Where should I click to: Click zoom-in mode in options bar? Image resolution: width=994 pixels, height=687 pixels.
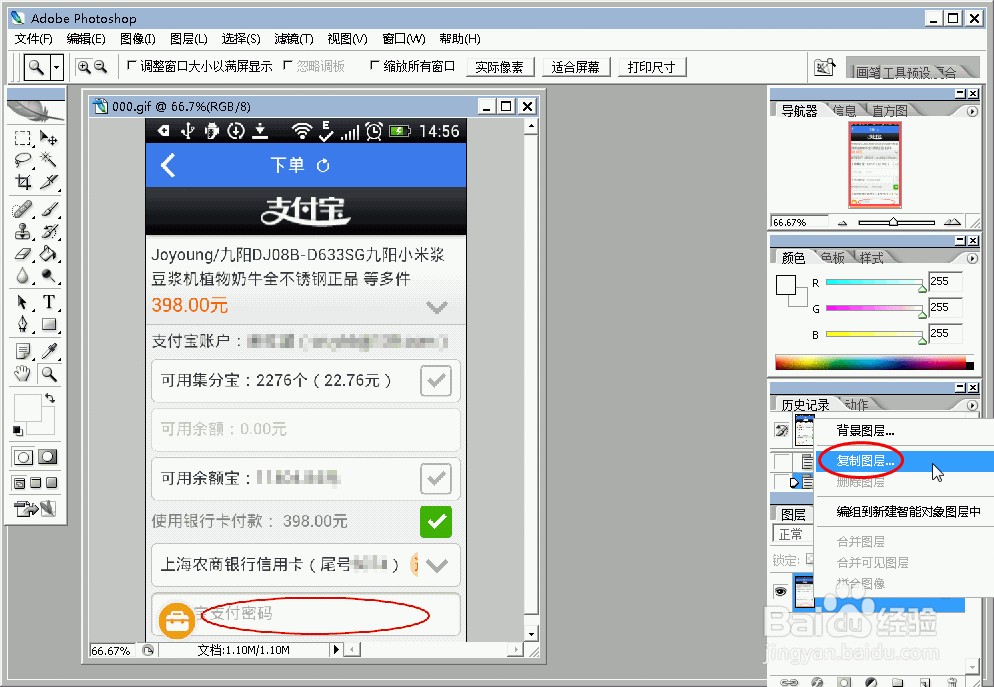[x=84, y=67]
